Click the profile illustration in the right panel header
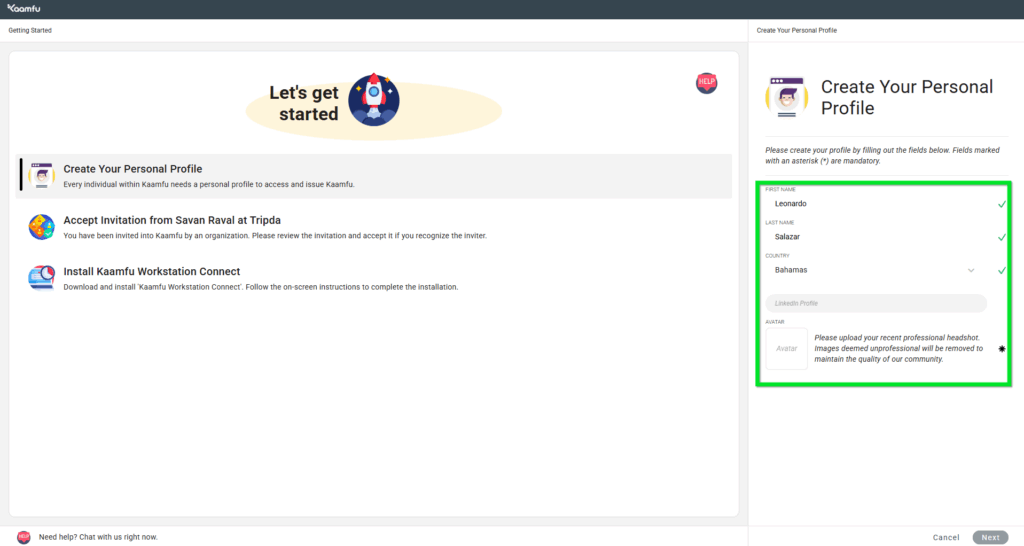This screenshot has width=1024, height=546. tap(786, 96)
